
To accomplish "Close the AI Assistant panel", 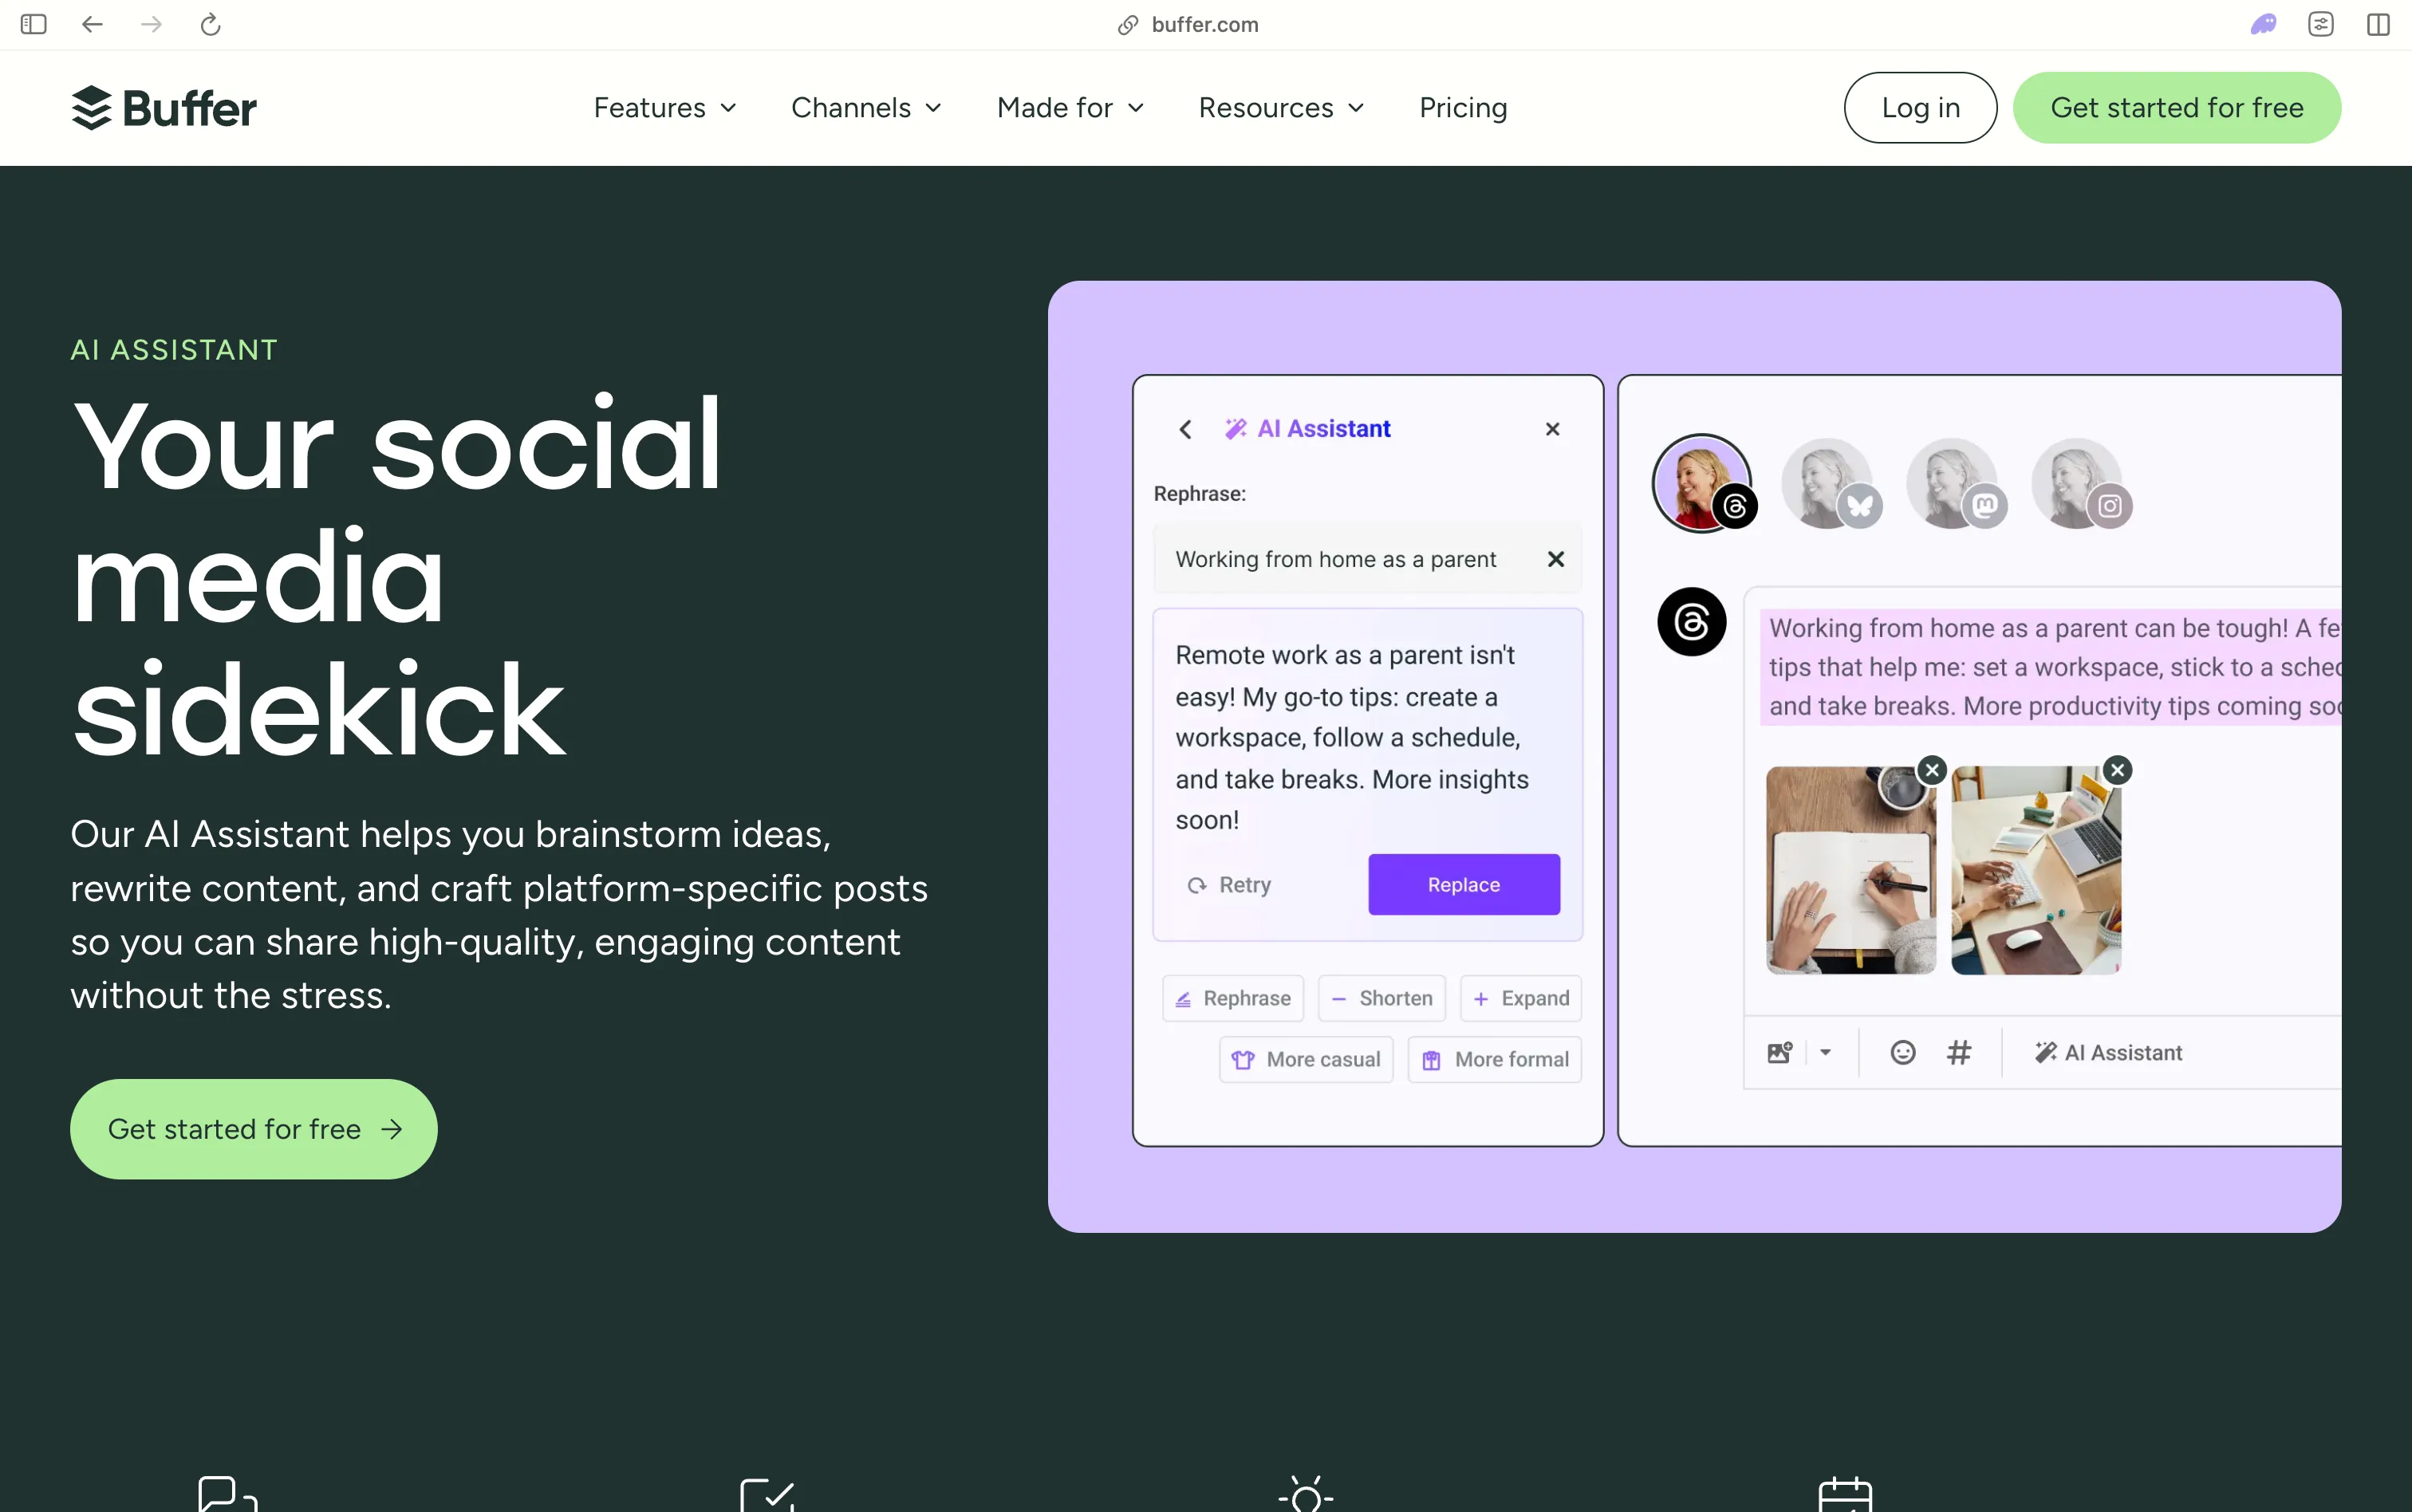I will pos(1553,429).
